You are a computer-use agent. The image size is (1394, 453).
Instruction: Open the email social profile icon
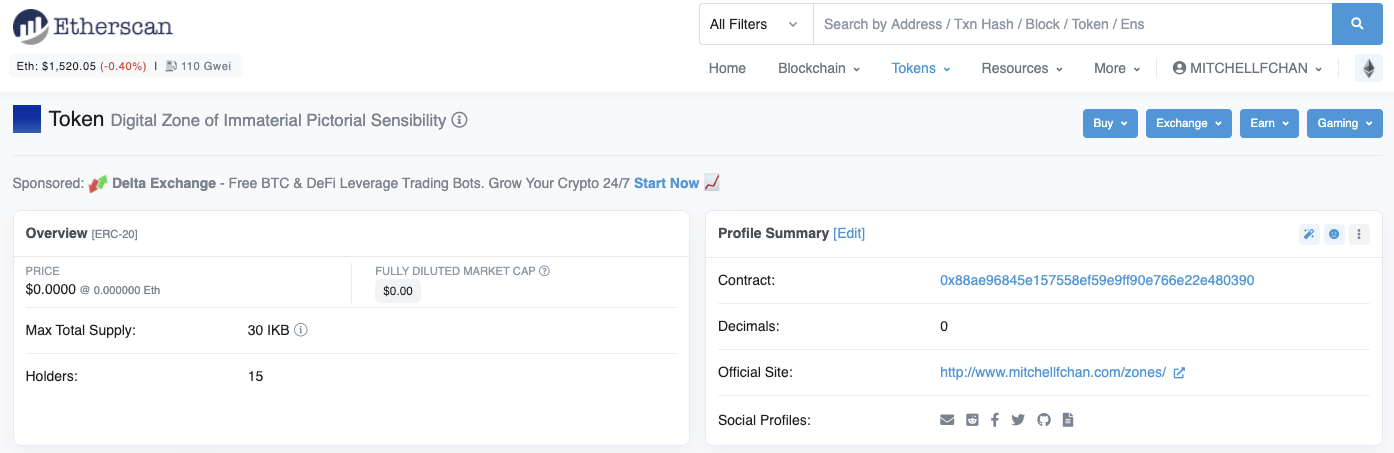point(947,420)
